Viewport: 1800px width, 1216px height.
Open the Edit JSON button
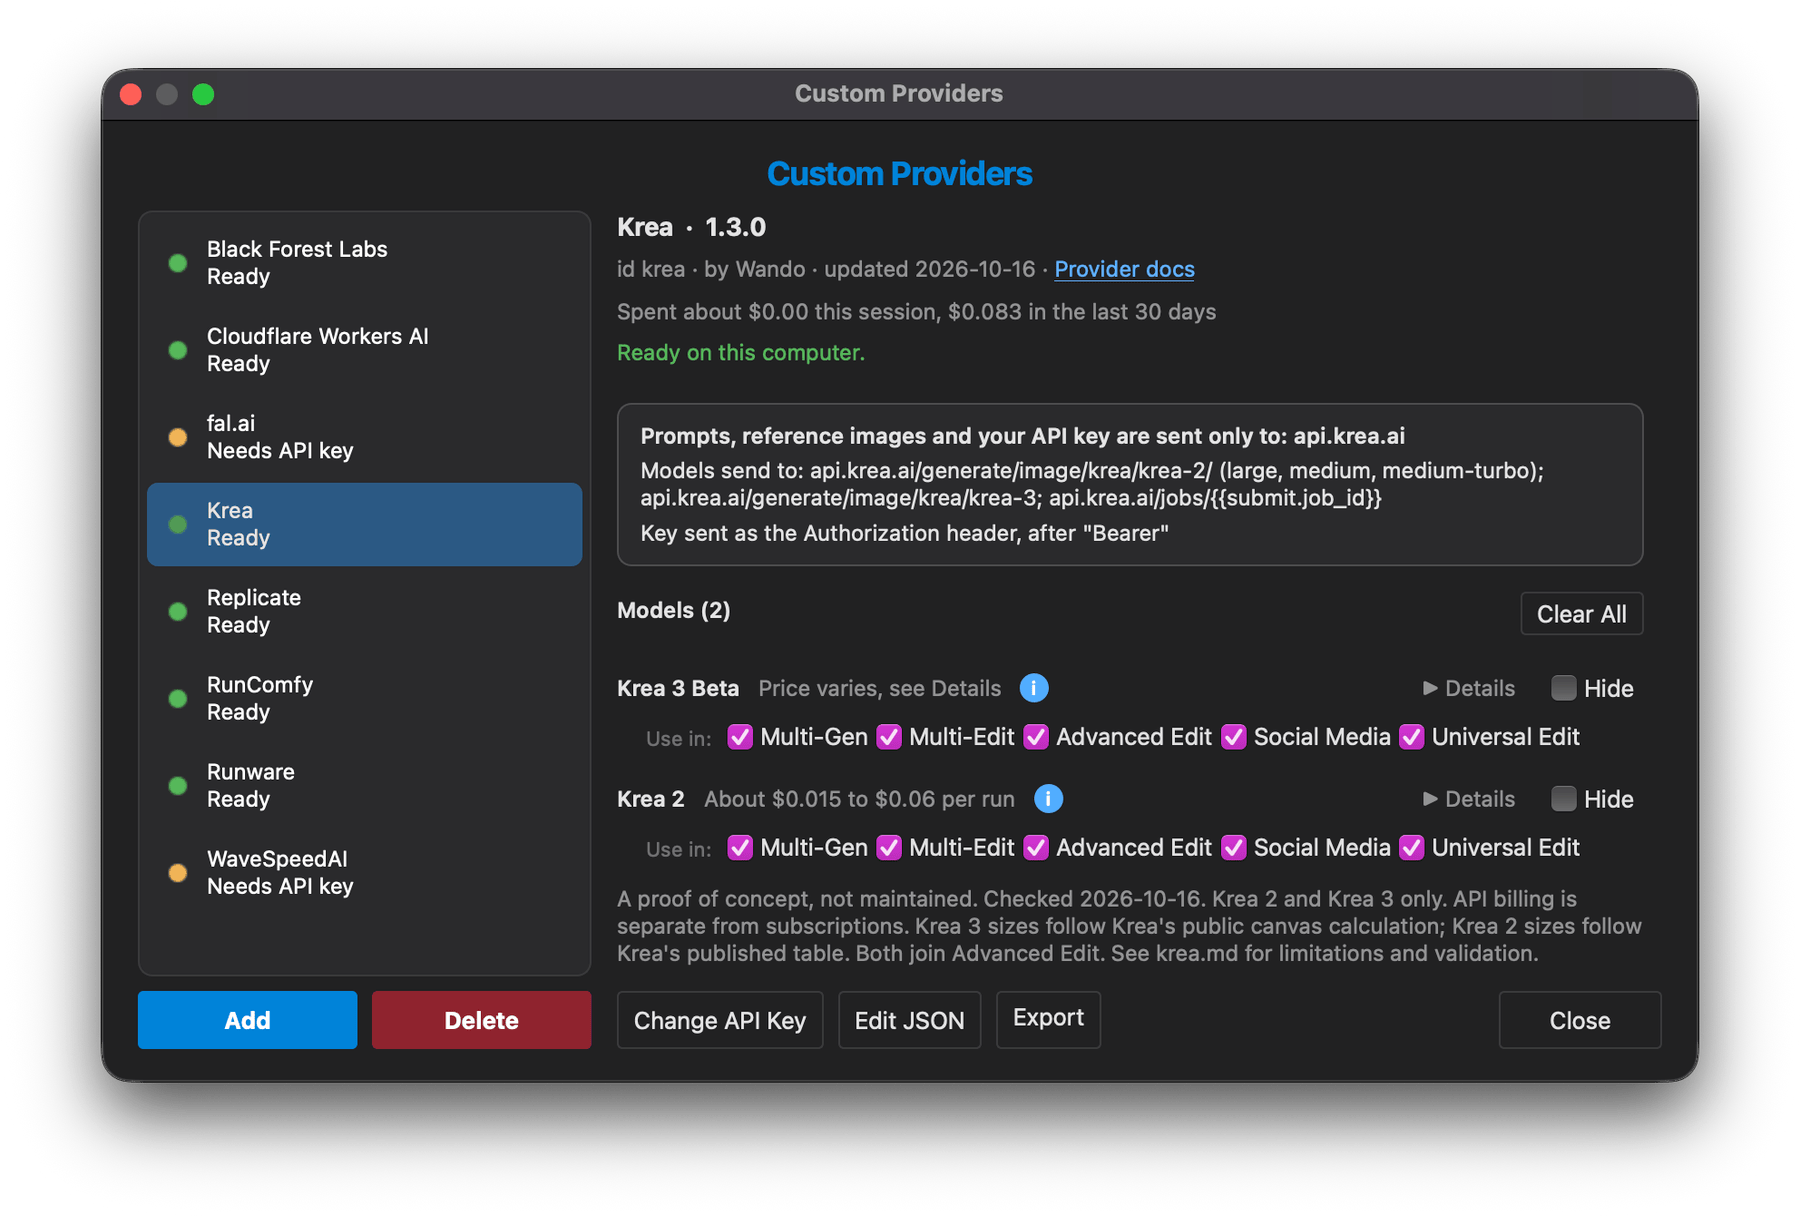909,1020
